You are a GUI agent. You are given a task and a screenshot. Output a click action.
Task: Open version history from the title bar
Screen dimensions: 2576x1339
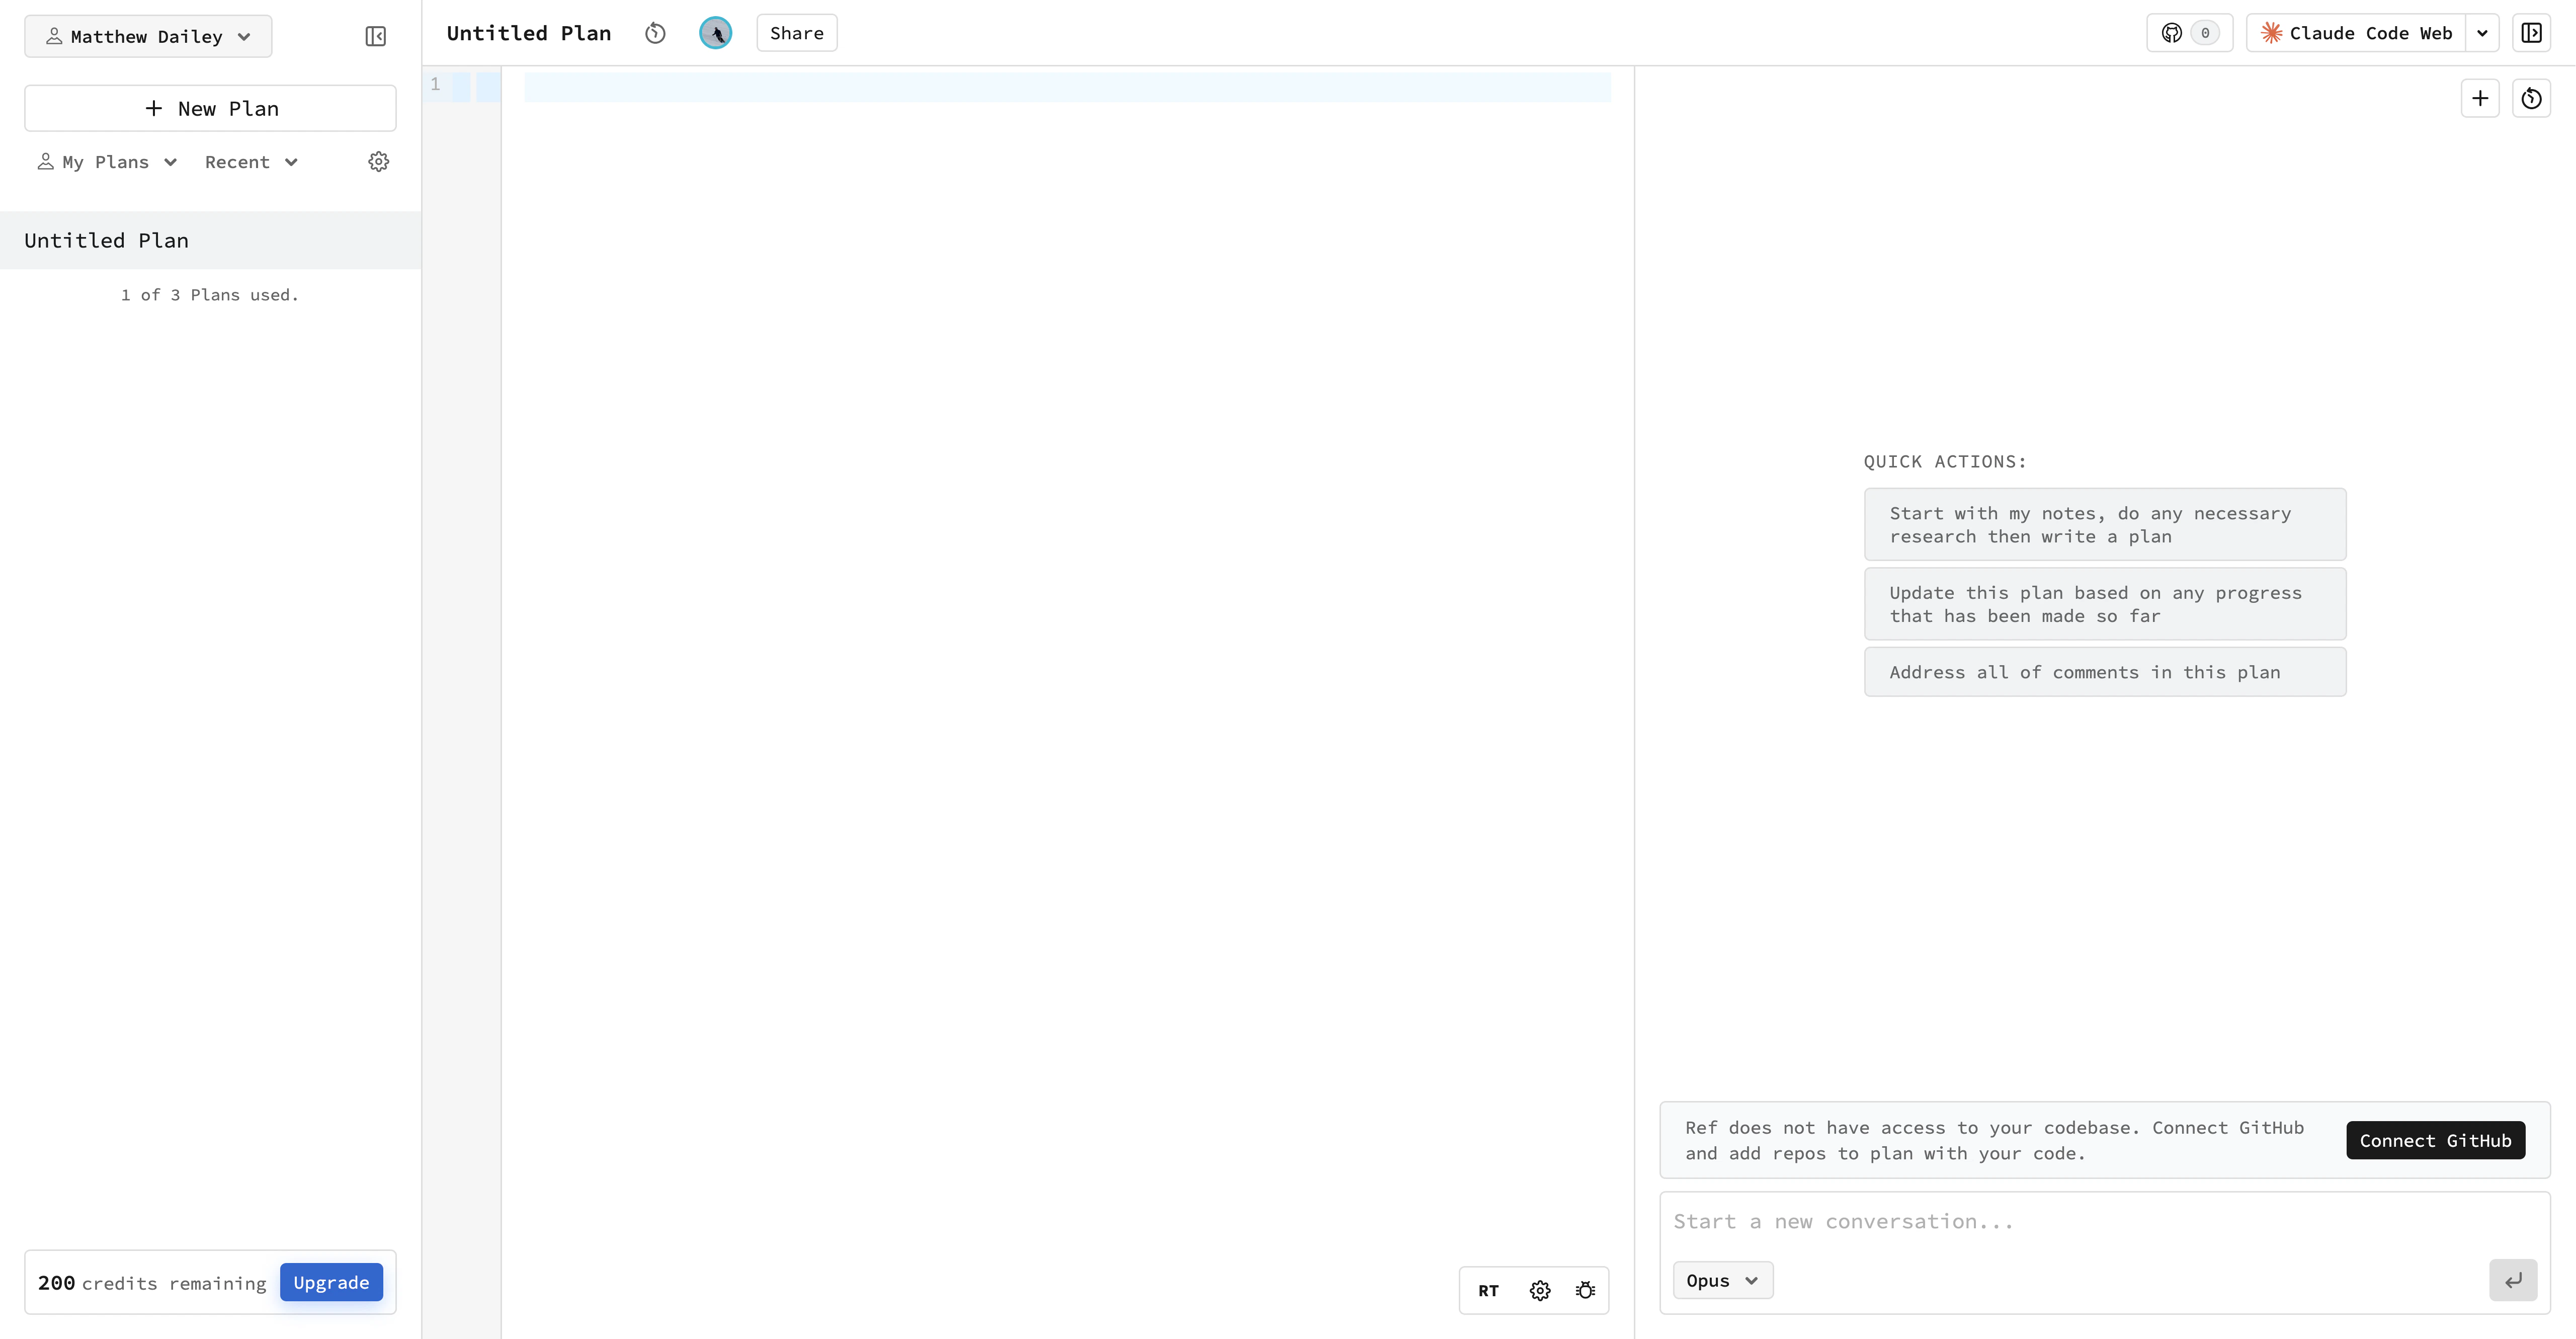point(655,33)
